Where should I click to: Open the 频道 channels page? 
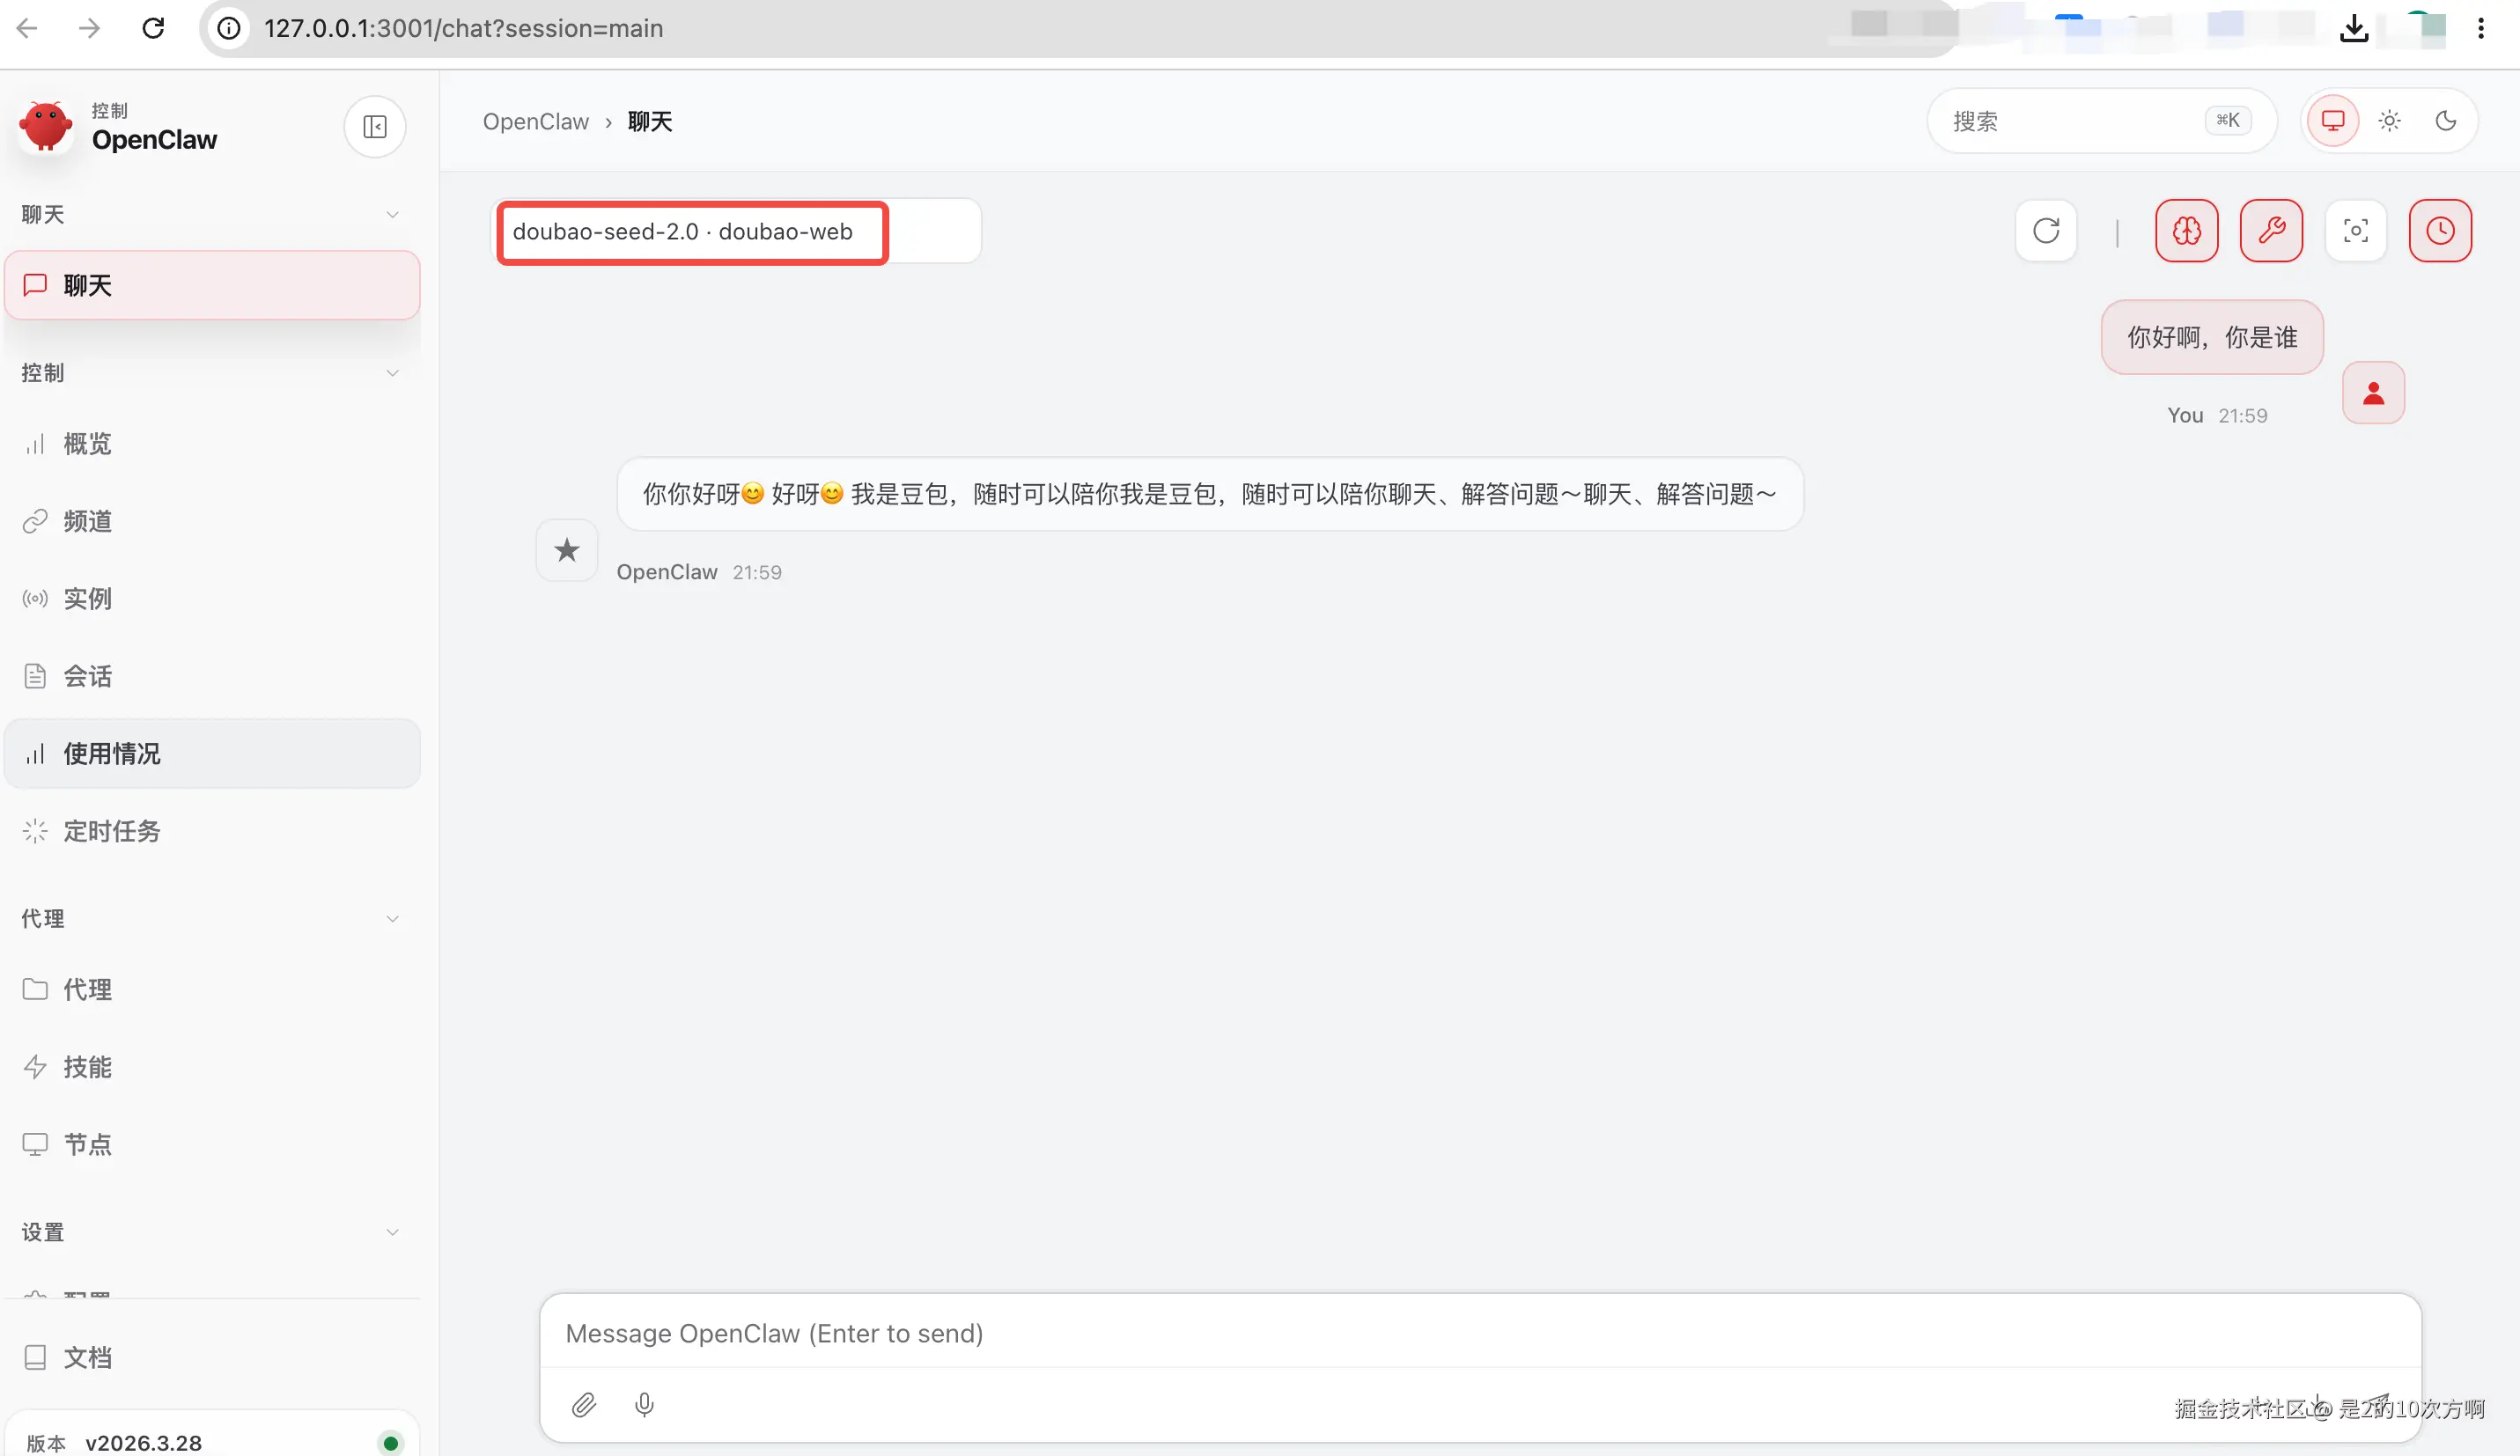tap(212, 521)
